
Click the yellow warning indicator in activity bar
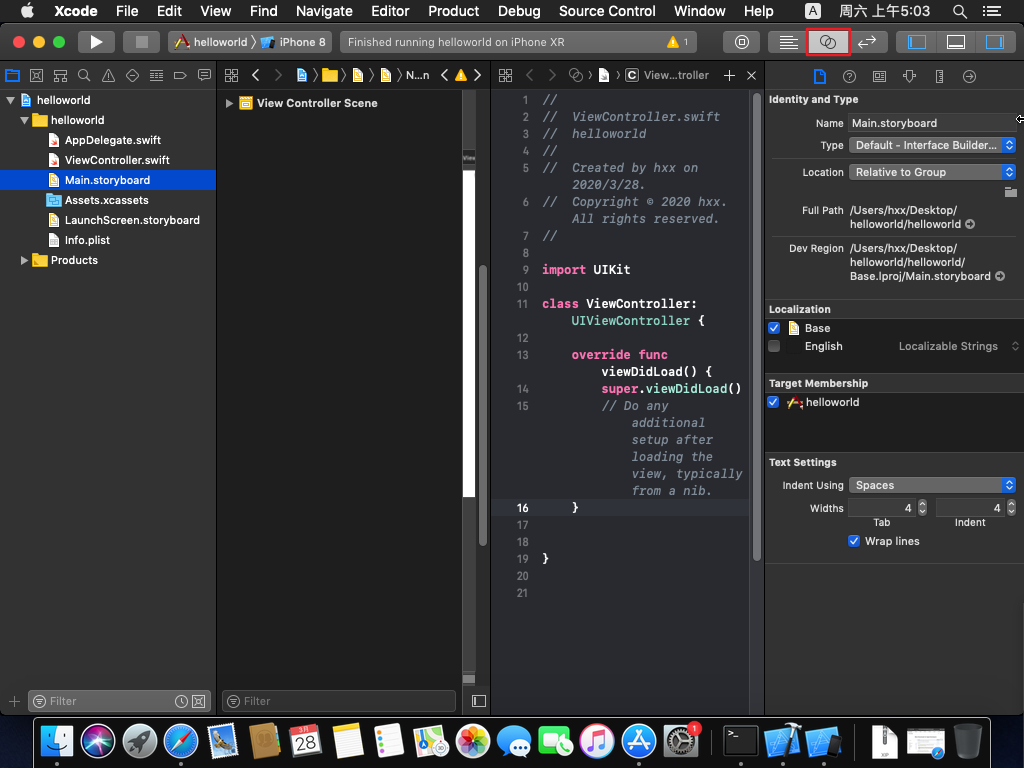coord(673,42)
